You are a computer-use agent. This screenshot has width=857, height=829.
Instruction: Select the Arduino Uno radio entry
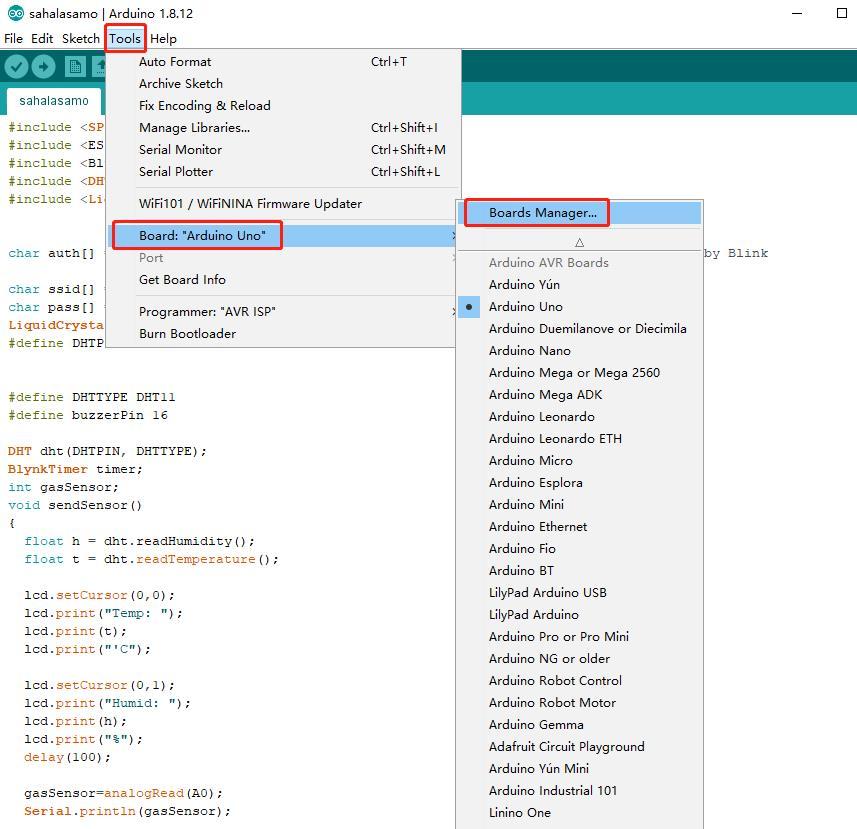tap(579, 307)
